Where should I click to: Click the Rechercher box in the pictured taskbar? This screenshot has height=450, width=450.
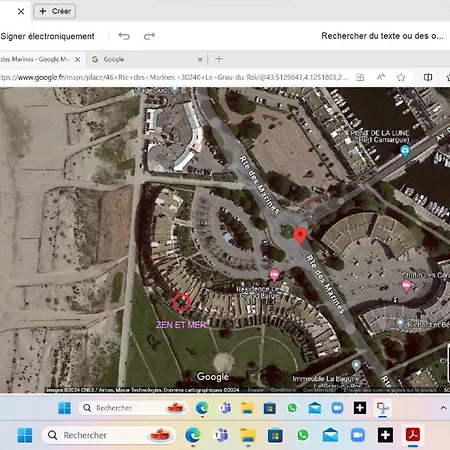coord(133,408)
